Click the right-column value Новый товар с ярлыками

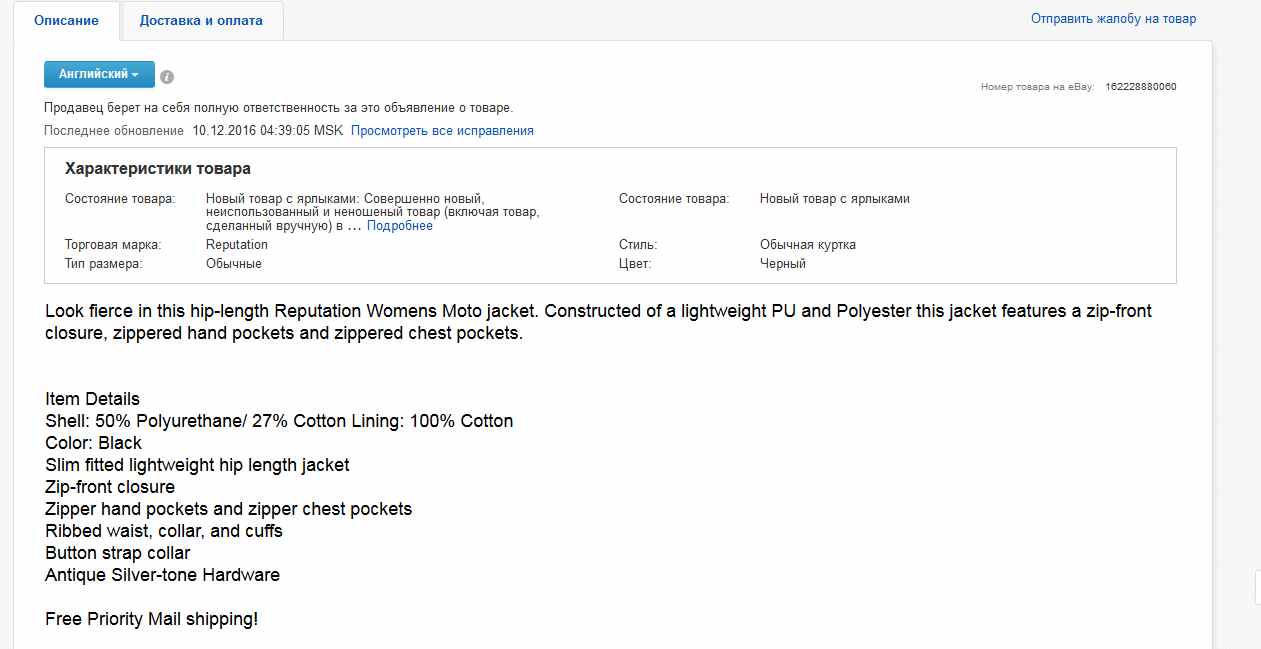(835, 199)
